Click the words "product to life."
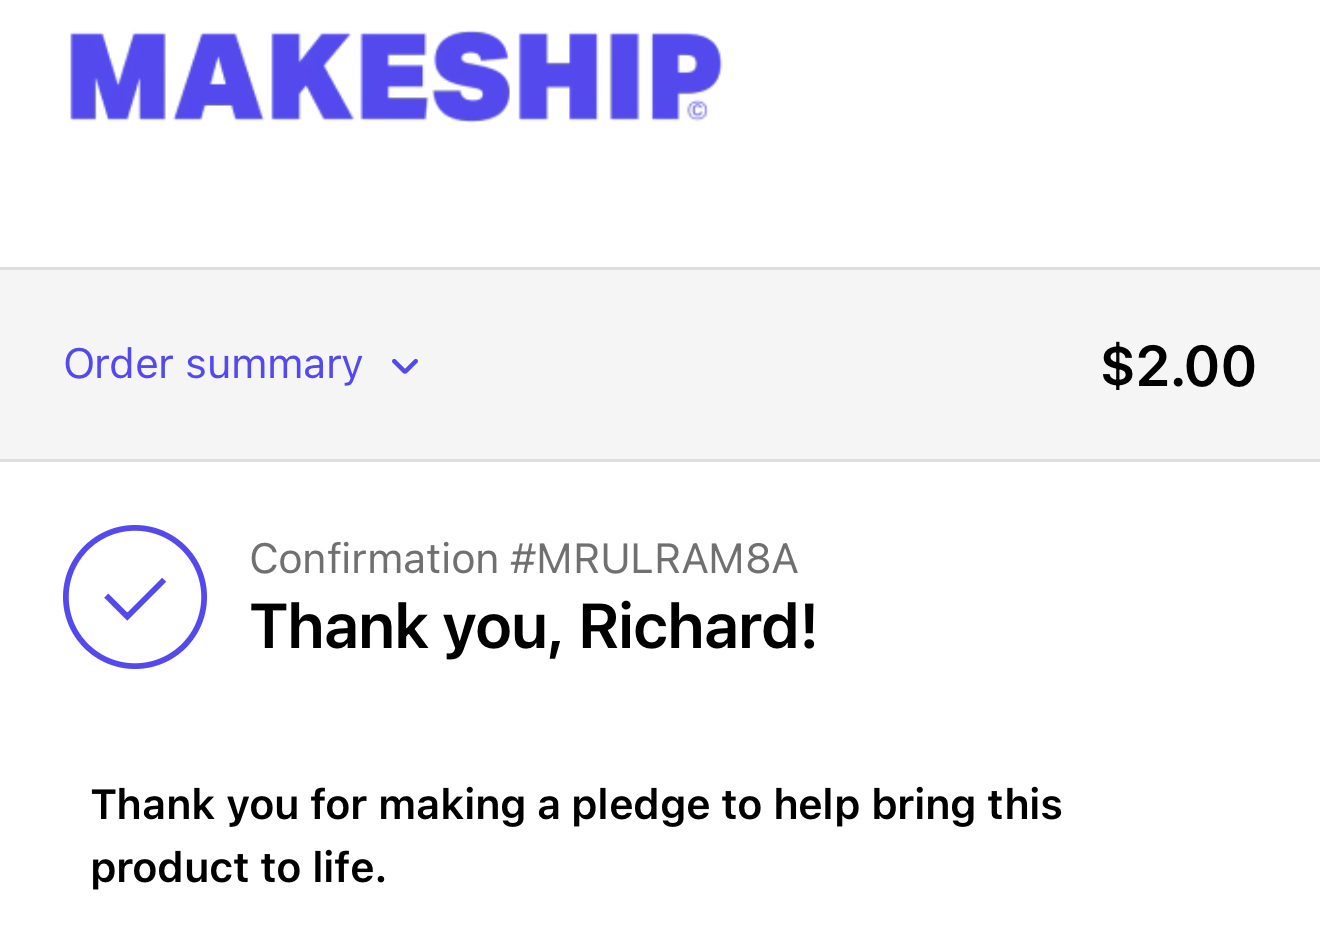 point(238,868)
